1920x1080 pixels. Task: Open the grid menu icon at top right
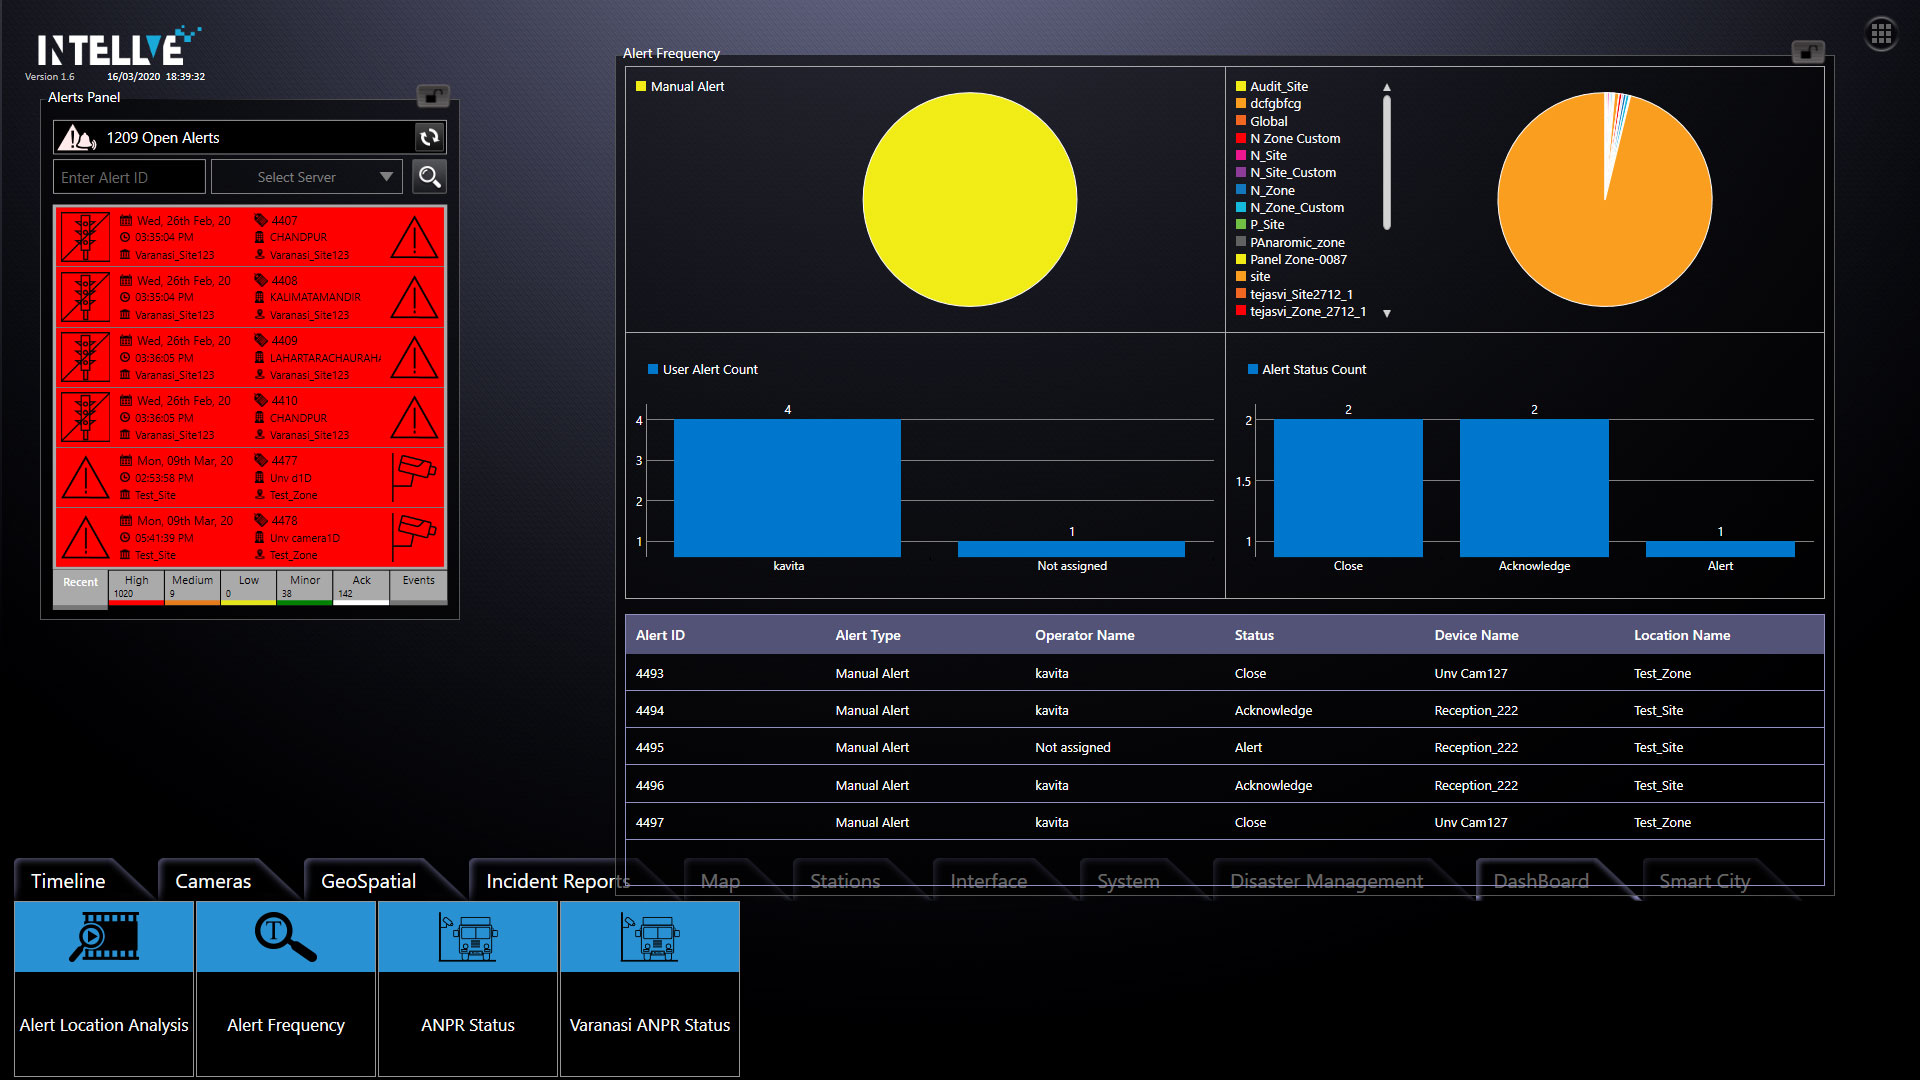tap(1881, 34)
